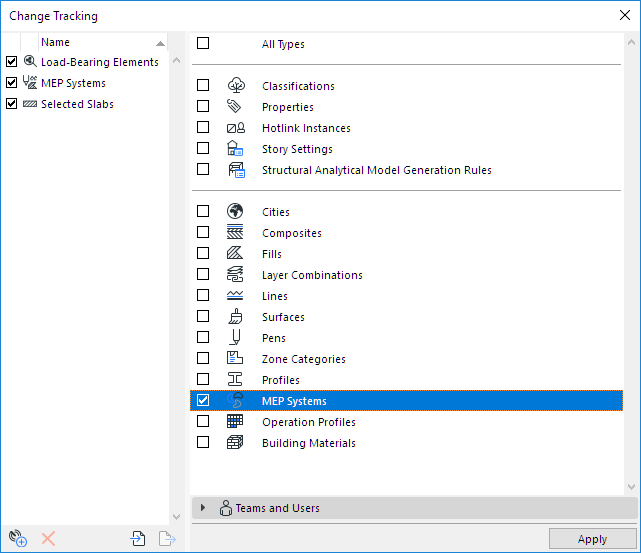Click the Surfaces paintbrush icon

[236, 317]
